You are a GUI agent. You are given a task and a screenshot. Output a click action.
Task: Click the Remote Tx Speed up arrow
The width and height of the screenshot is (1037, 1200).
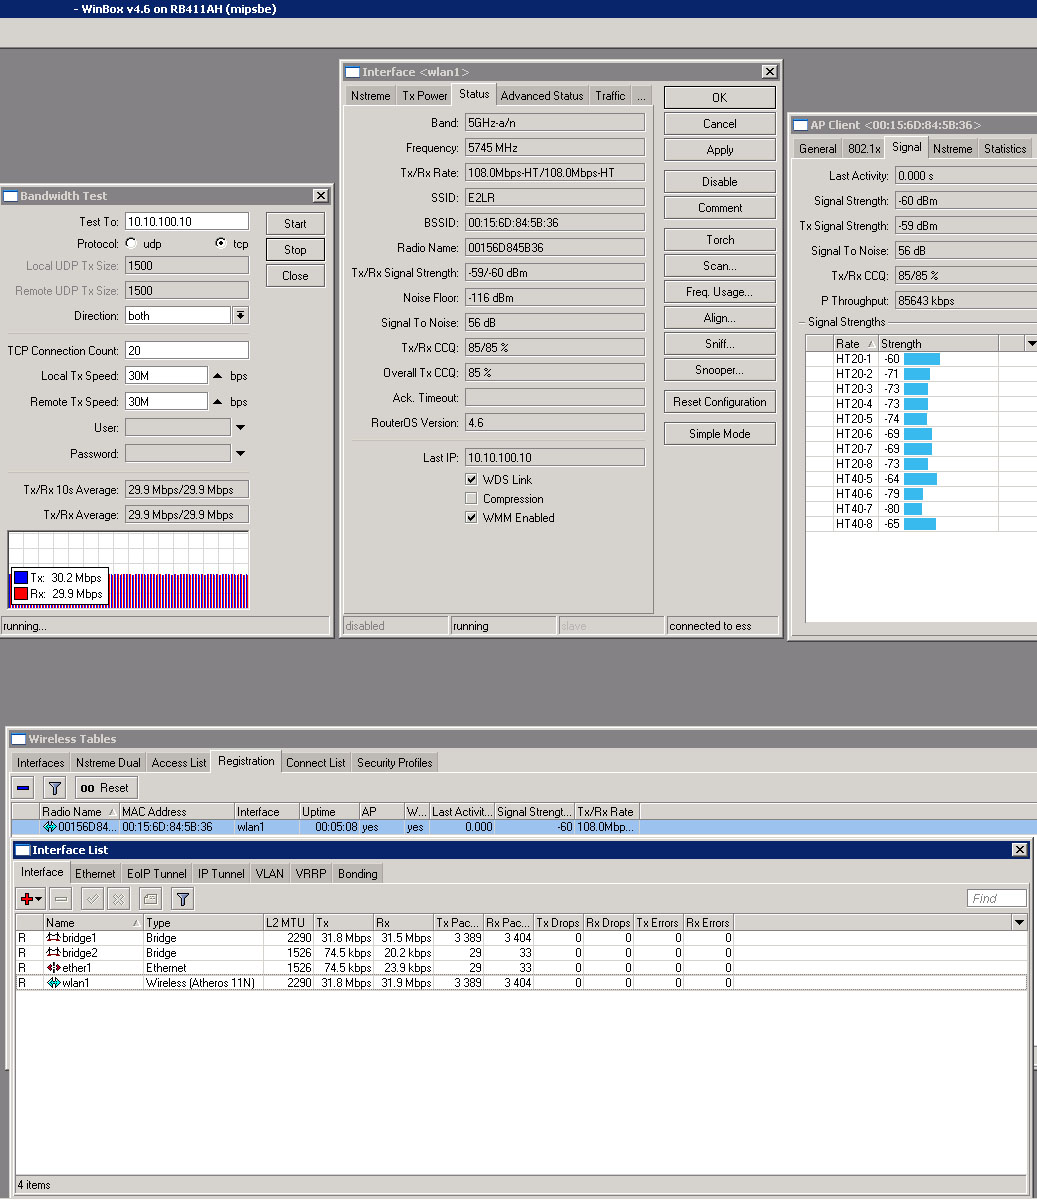coord(218,402)
